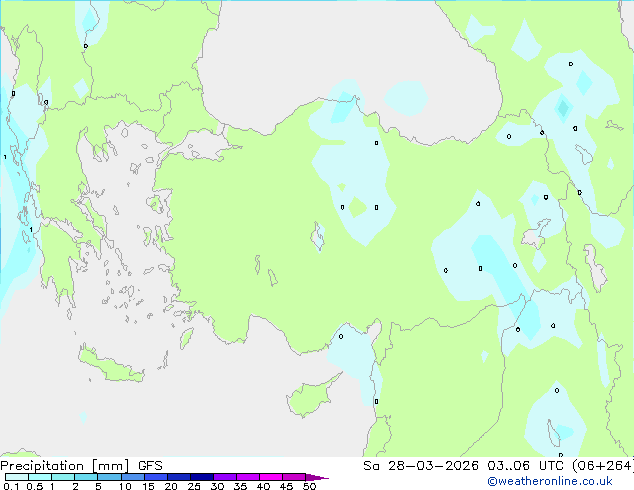The height and width of the screenshot is (490, 634).
Task: Click the 'Precipitation [mm]' title text
Action: [64, 466]
